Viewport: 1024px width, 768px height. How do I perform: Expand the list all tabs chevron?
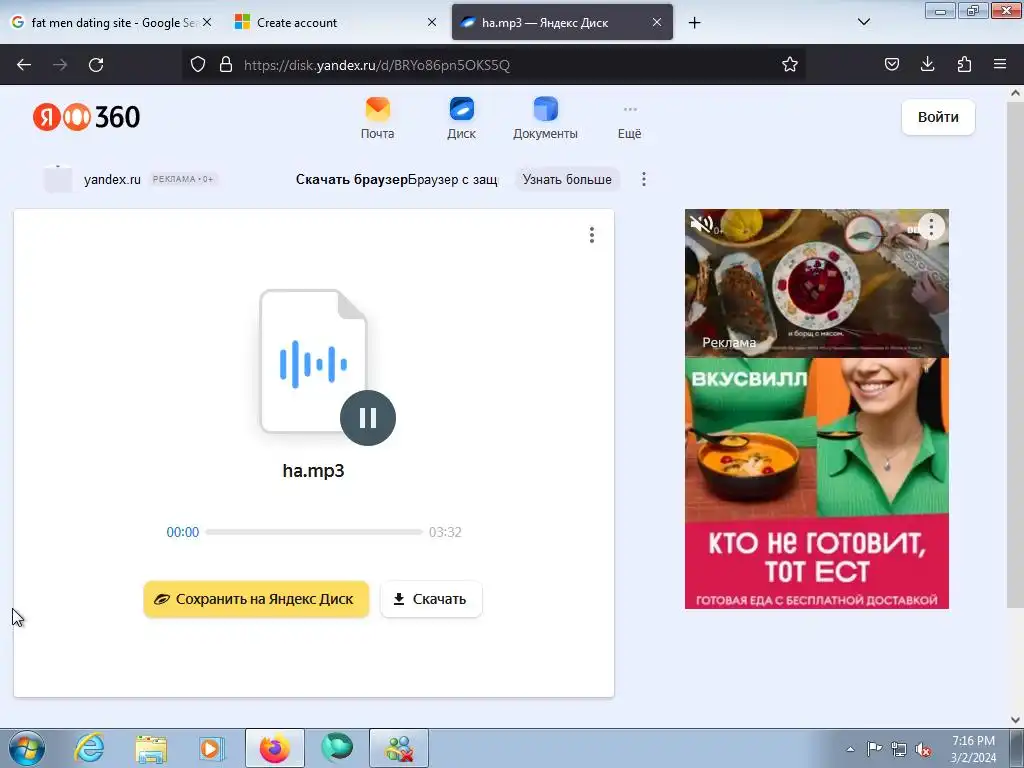(x=863, y=22)
